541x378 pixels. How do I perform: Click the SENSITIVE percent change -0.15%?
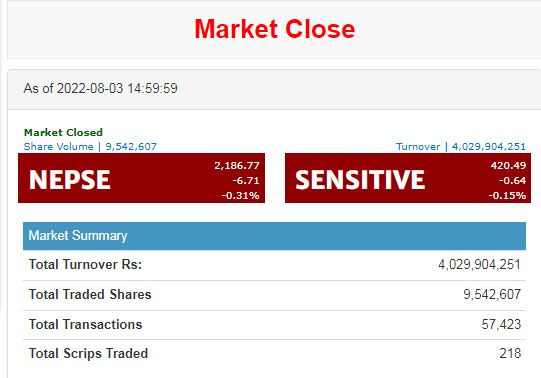[x=507, y=196]
